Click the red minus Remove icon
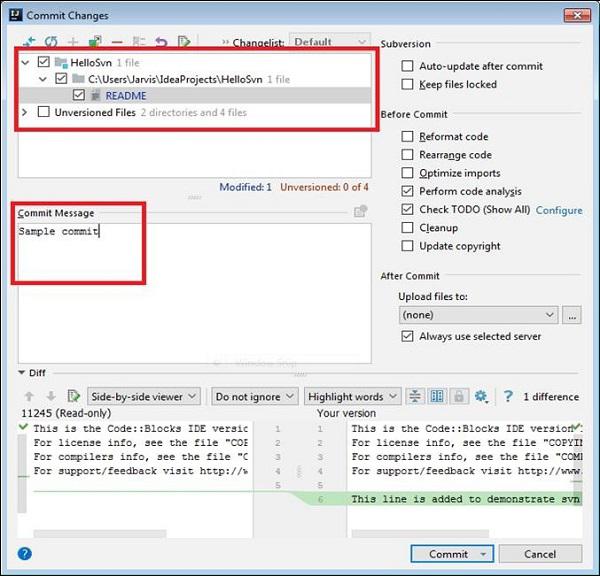Viewport: 600px width, 576px height. tap(117, 42)
